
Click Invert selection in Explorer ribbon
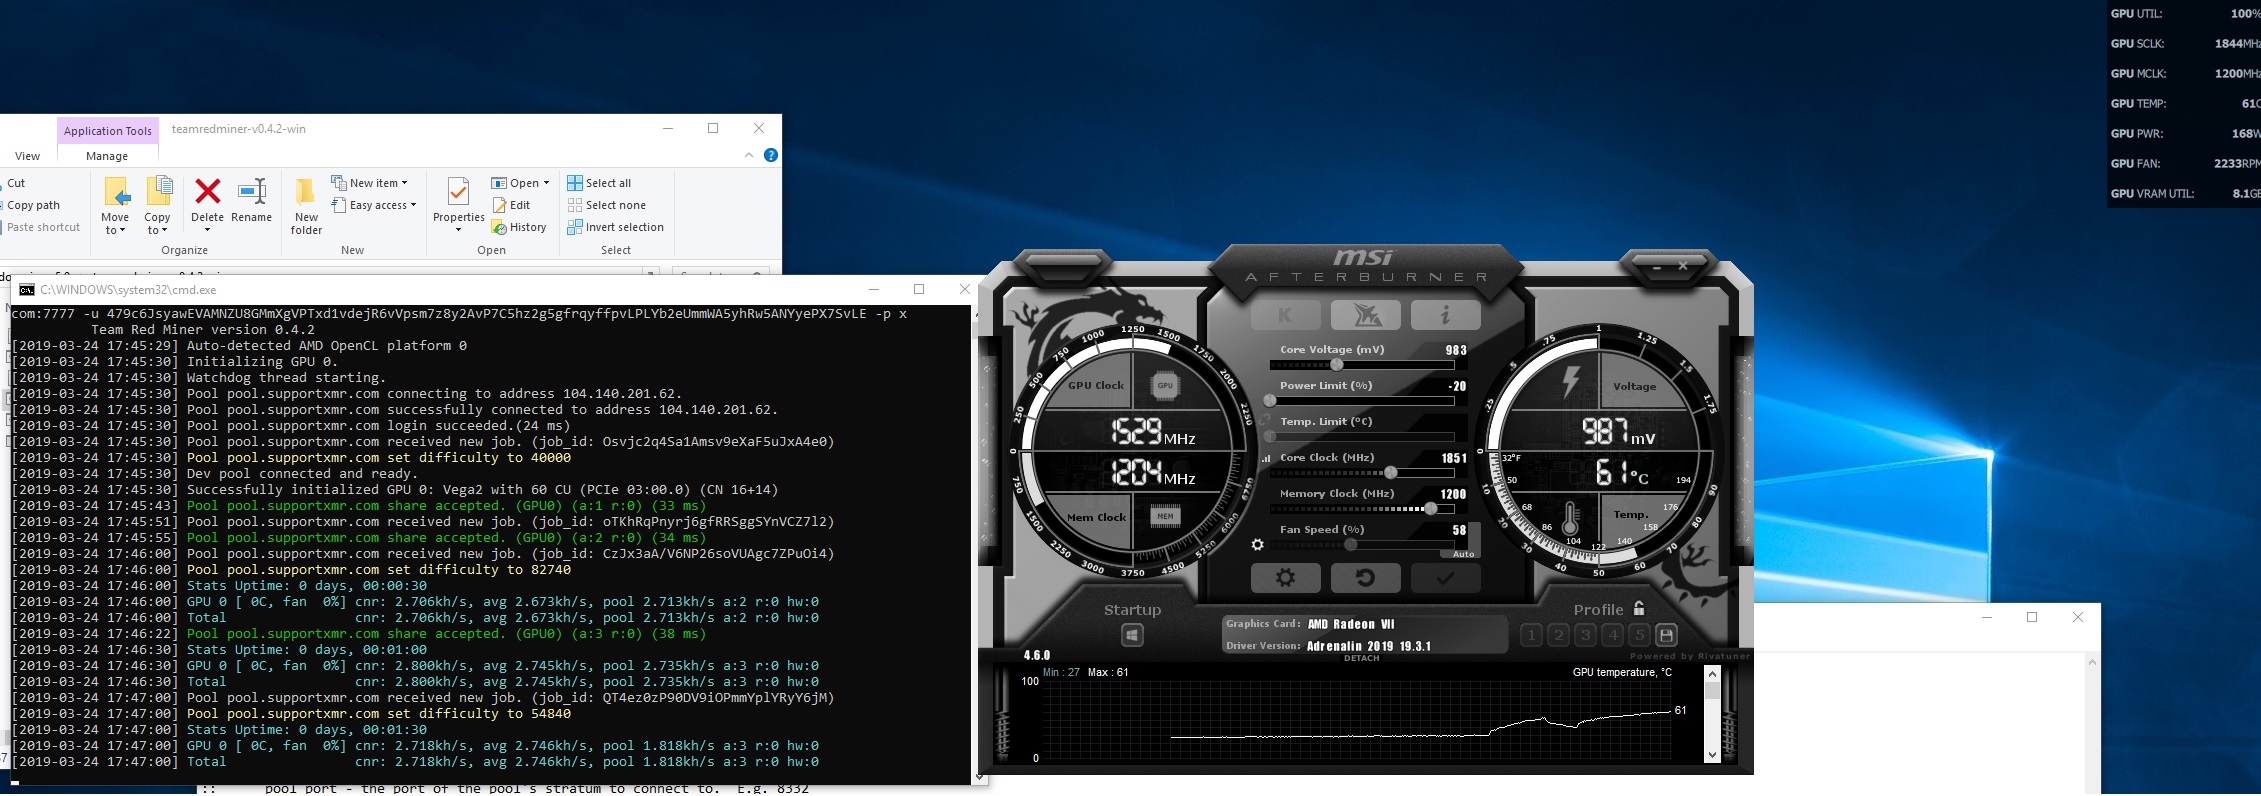(x=615, y=227)
